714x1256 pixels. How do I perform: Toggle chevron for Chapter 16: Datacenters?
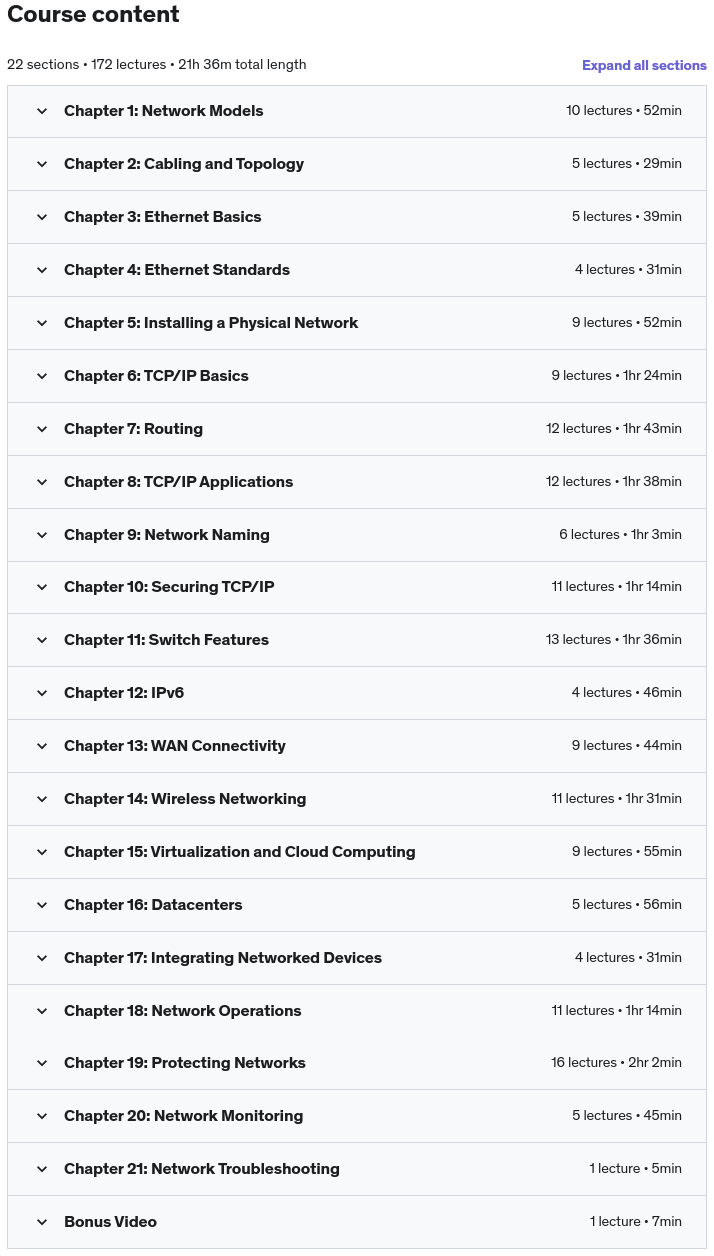click(x=42, y=905)
